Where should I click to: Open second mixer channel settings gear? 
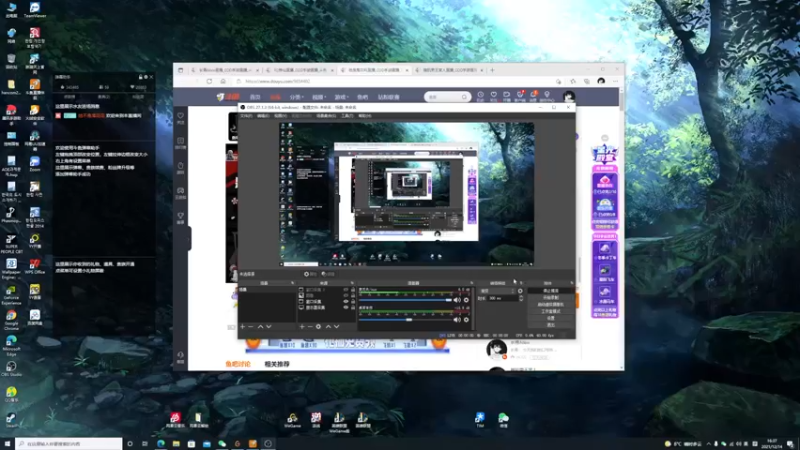466,320
